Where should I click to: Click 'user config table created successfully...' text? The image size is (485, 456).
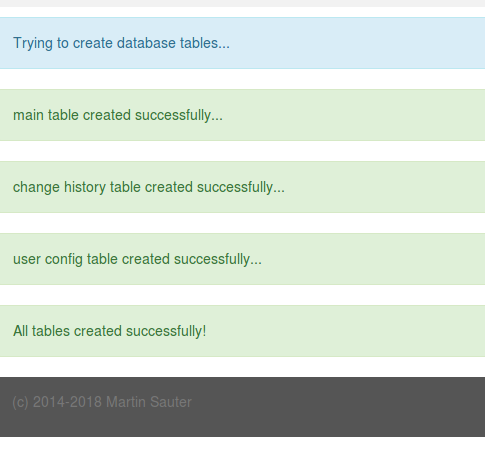(137, 259)
